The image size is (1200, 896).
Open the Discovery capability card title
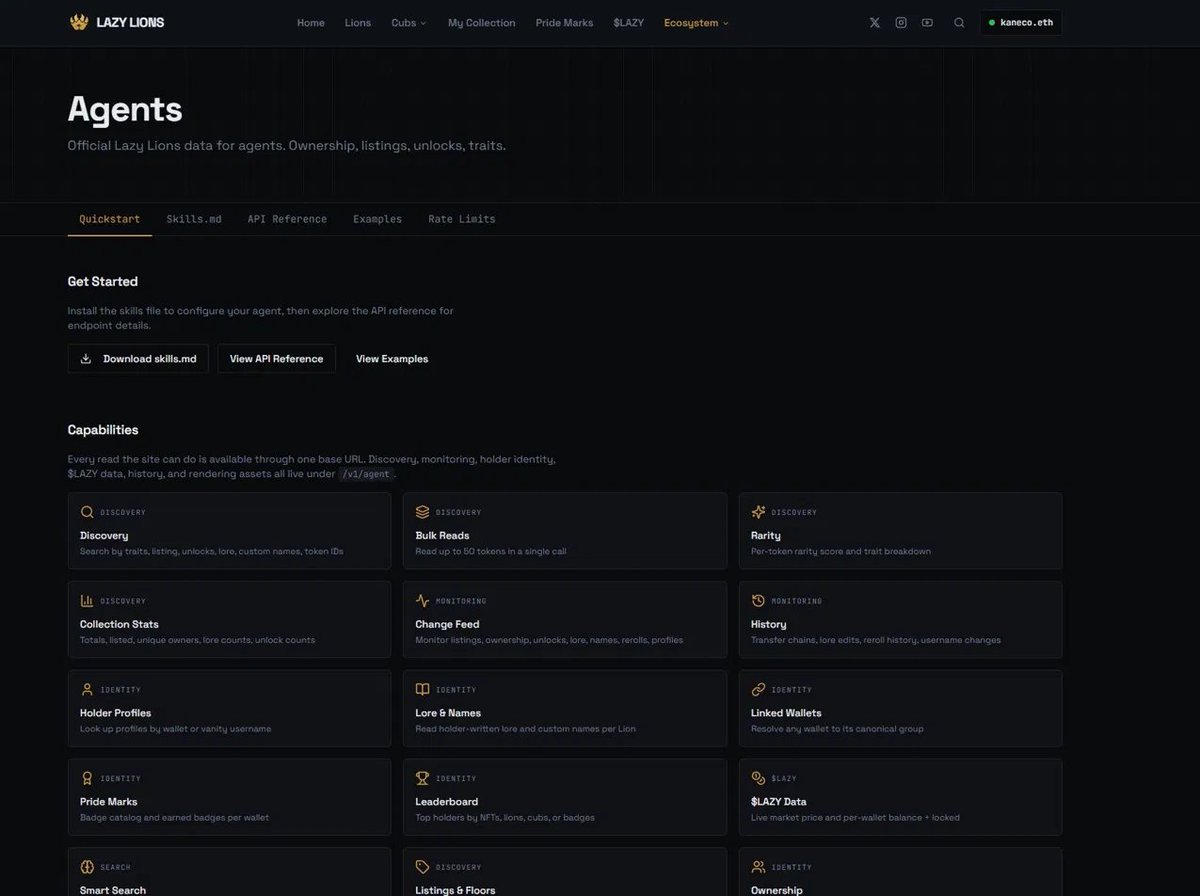[x=104, y=536]
